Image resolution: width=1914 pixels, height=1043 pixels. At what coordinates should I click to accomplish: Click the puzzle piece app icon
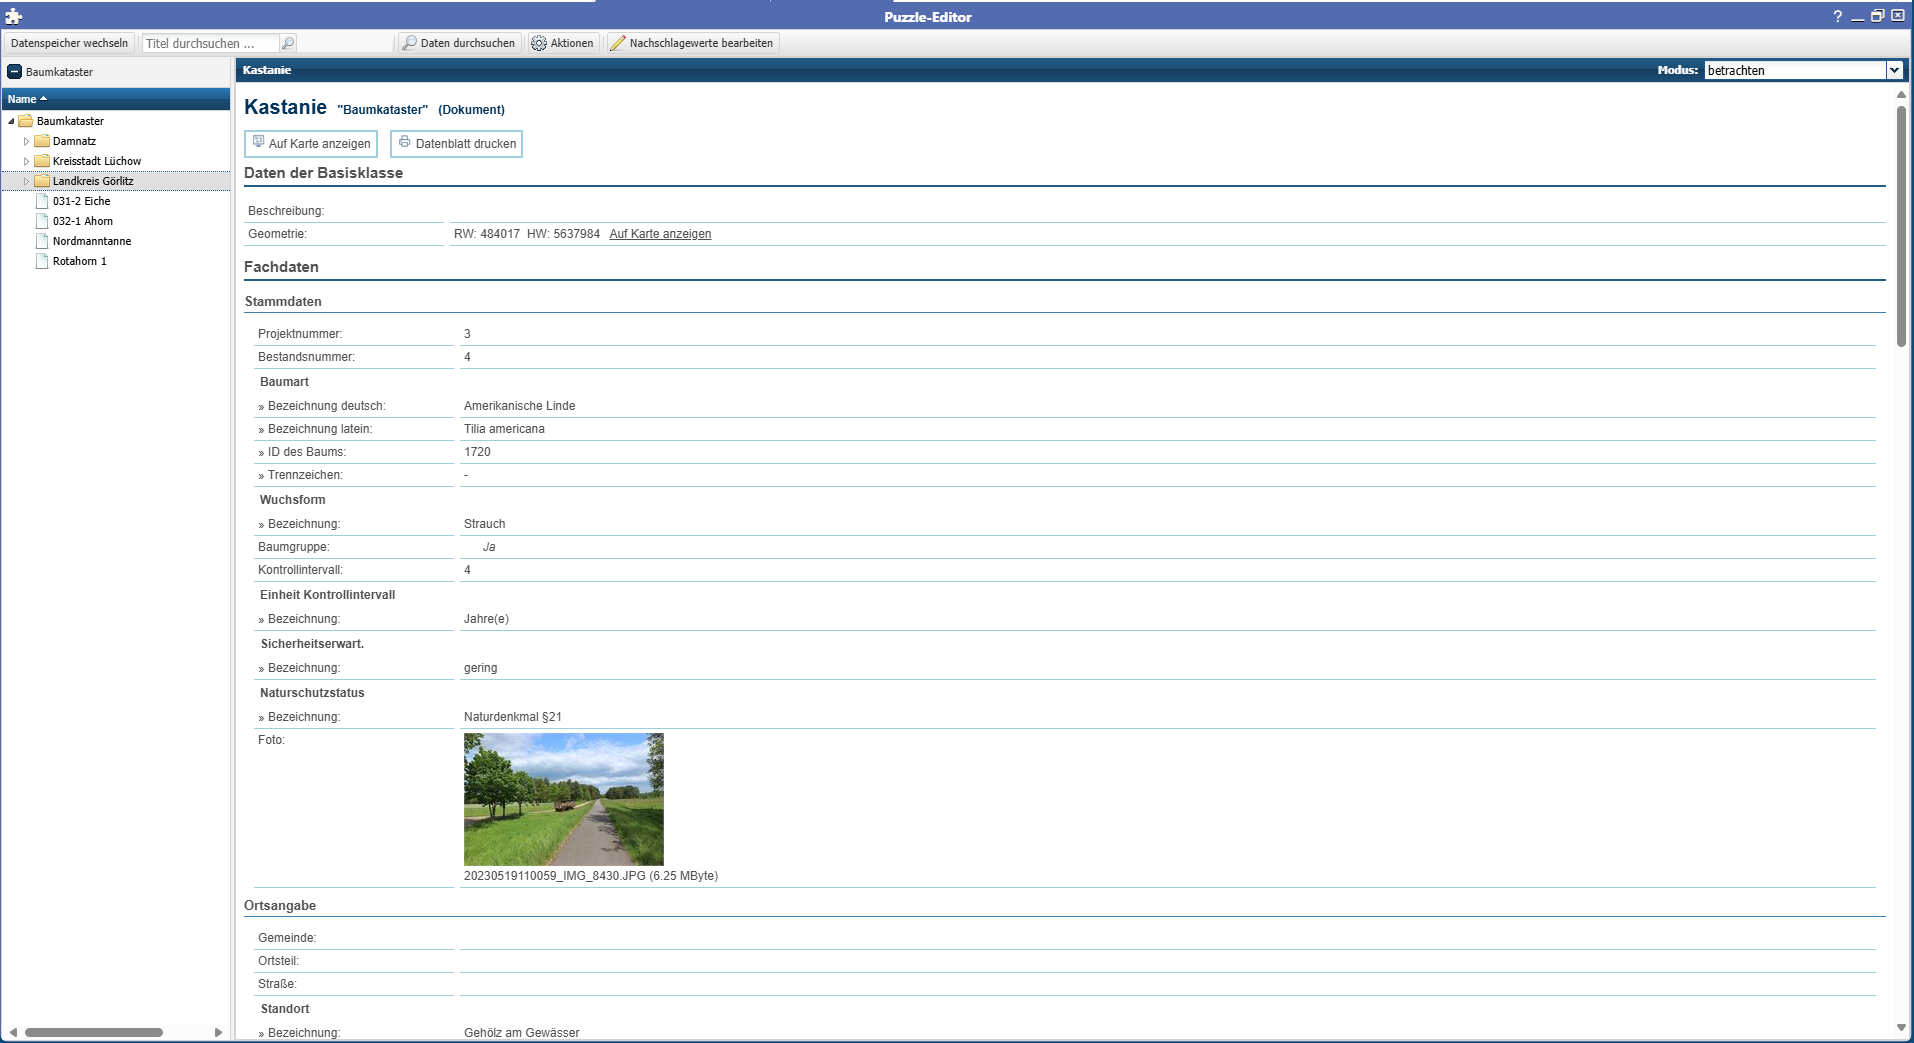pyautogui.click(x=13, y=16)
